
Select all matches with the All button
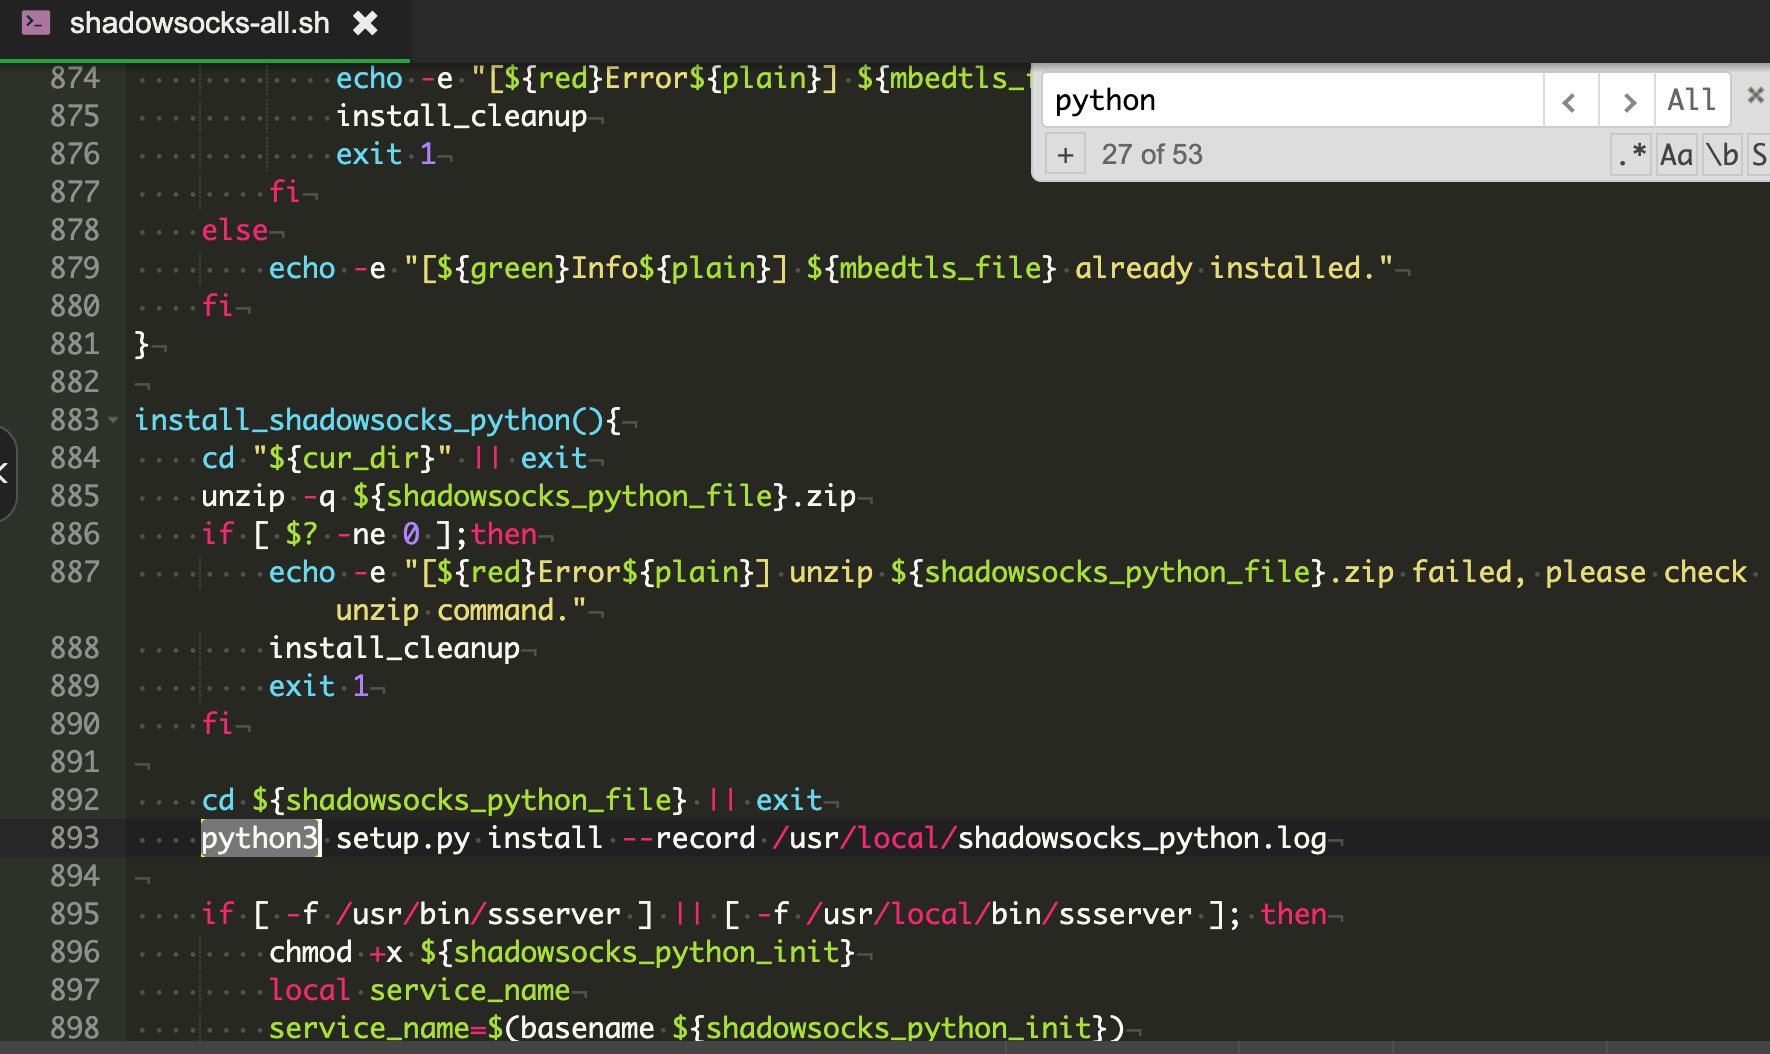point(1691,100)
